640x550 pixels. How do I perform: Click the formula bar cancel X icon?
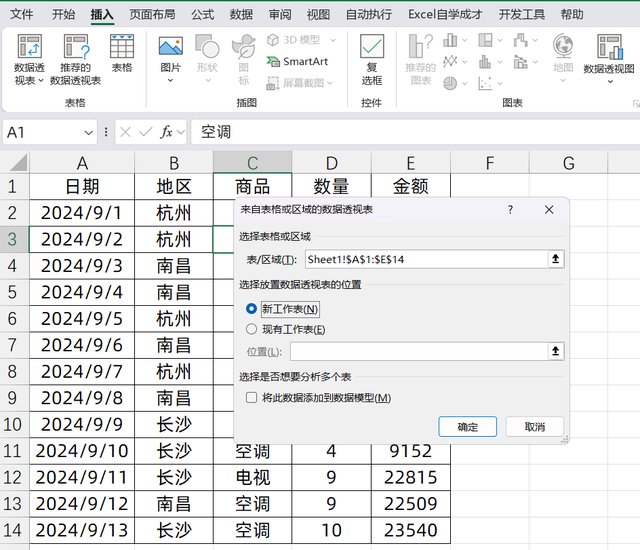click(125, 132)
